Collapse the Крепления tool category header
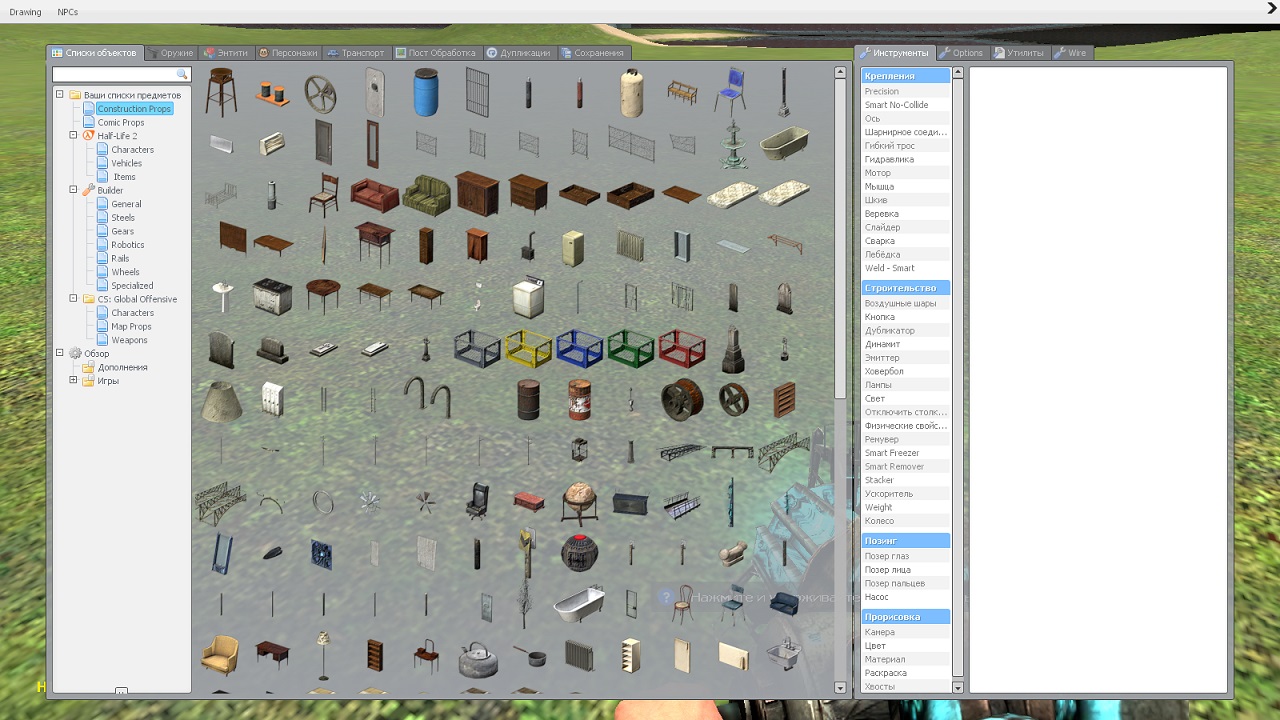The height and width of the screenshot is (720, 1280). pyautogui.click(x=905, y=76)
